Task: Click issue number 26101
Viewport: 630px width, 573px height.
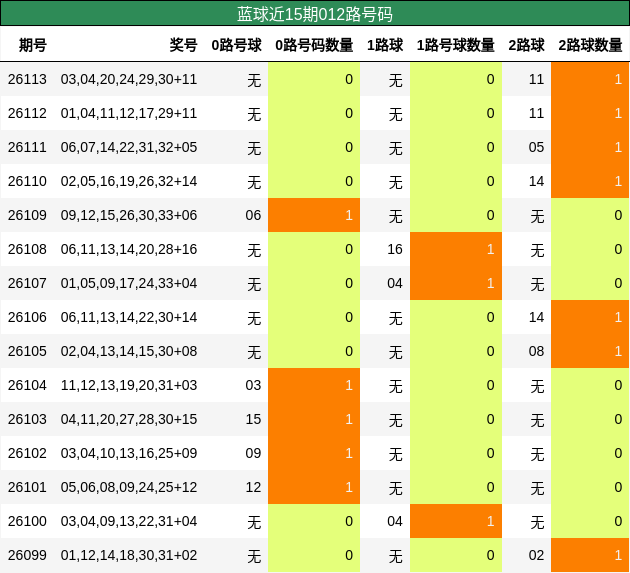Action: (27, 487)
